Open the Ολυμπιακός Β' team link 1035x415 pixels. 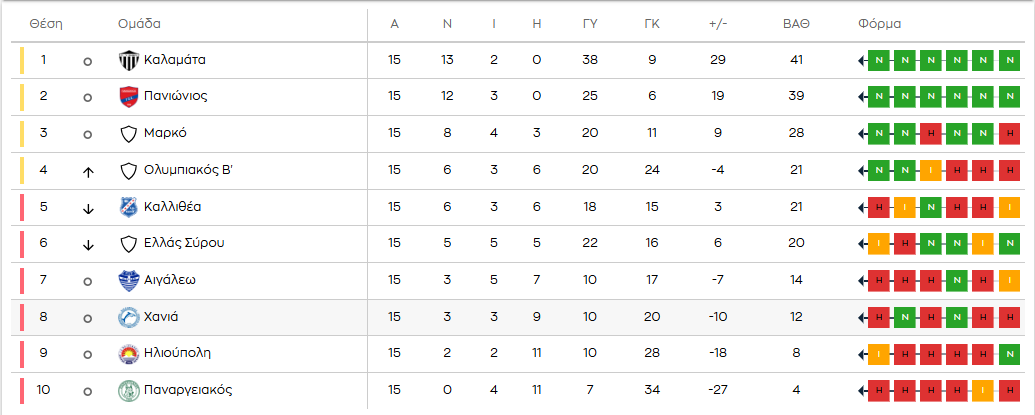(x=188, y=170)
